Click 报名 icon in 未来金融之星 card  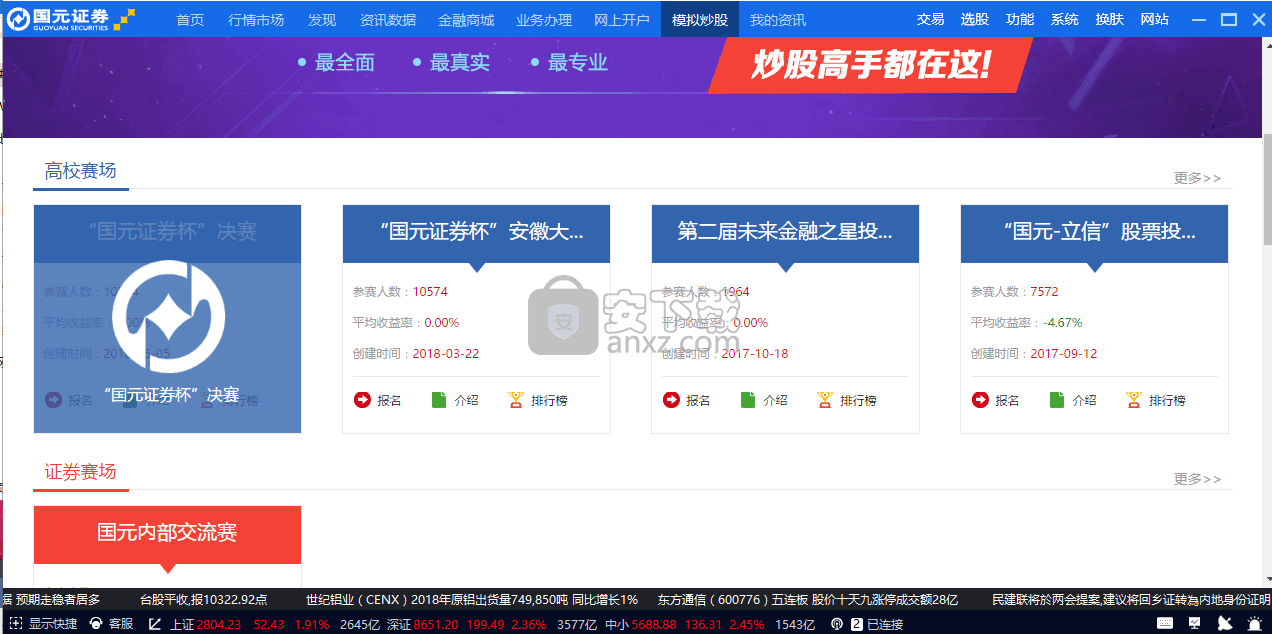pyautogui.click(x=671, y=400)
